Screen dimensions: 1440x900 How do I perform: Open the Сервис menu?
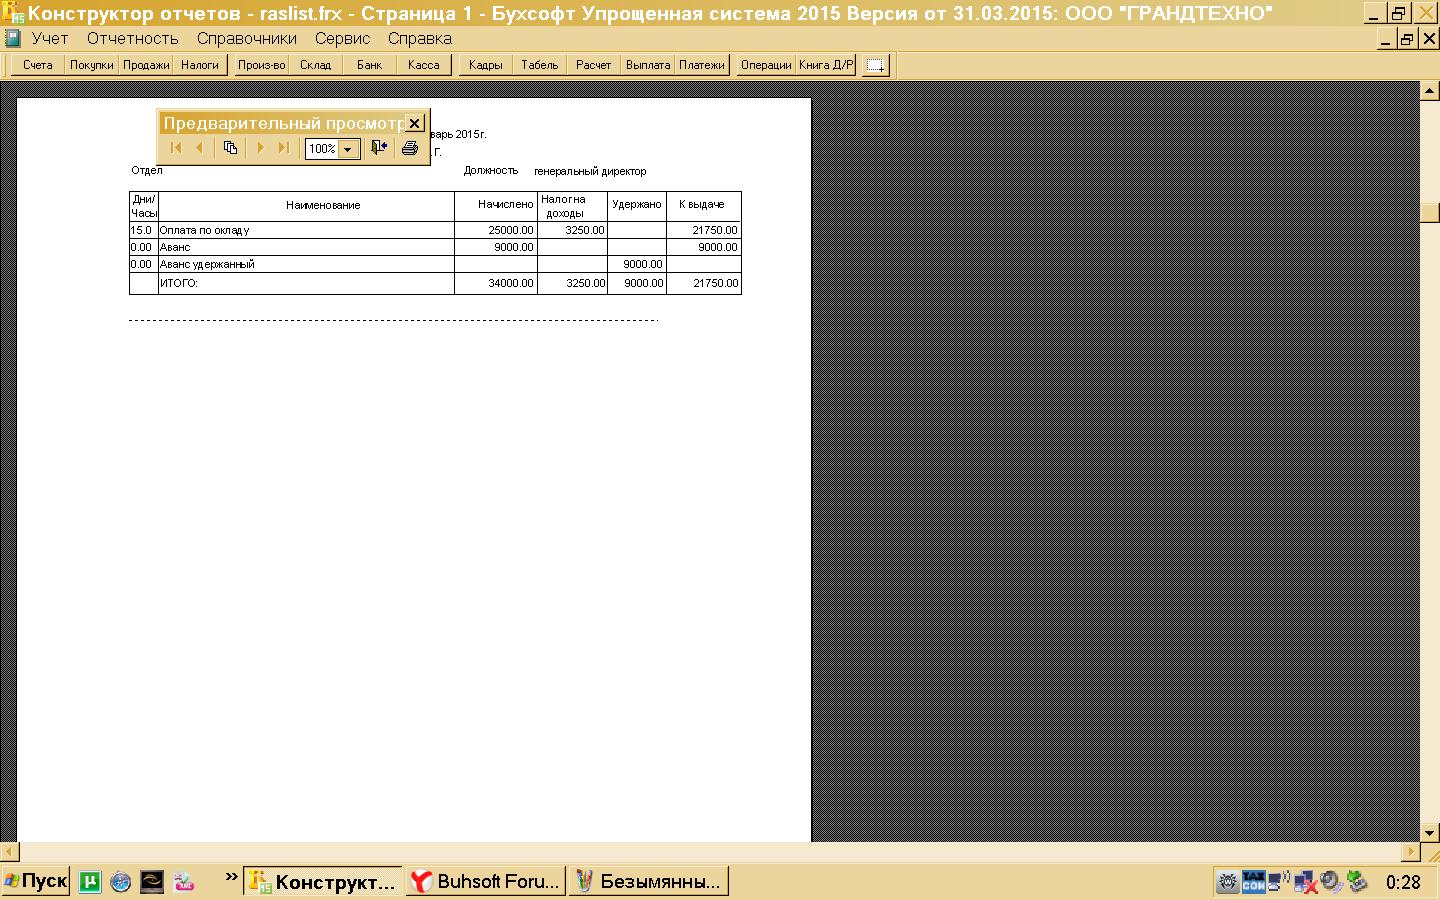[342, 38]
